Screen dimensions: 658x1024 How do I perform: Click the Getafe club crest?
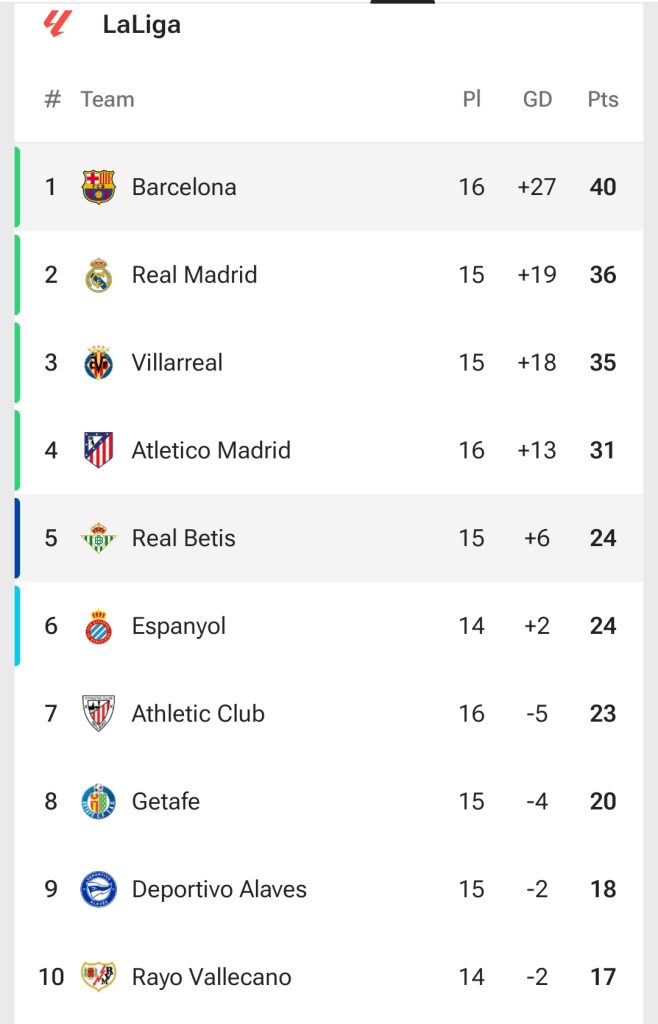(99, 801)
